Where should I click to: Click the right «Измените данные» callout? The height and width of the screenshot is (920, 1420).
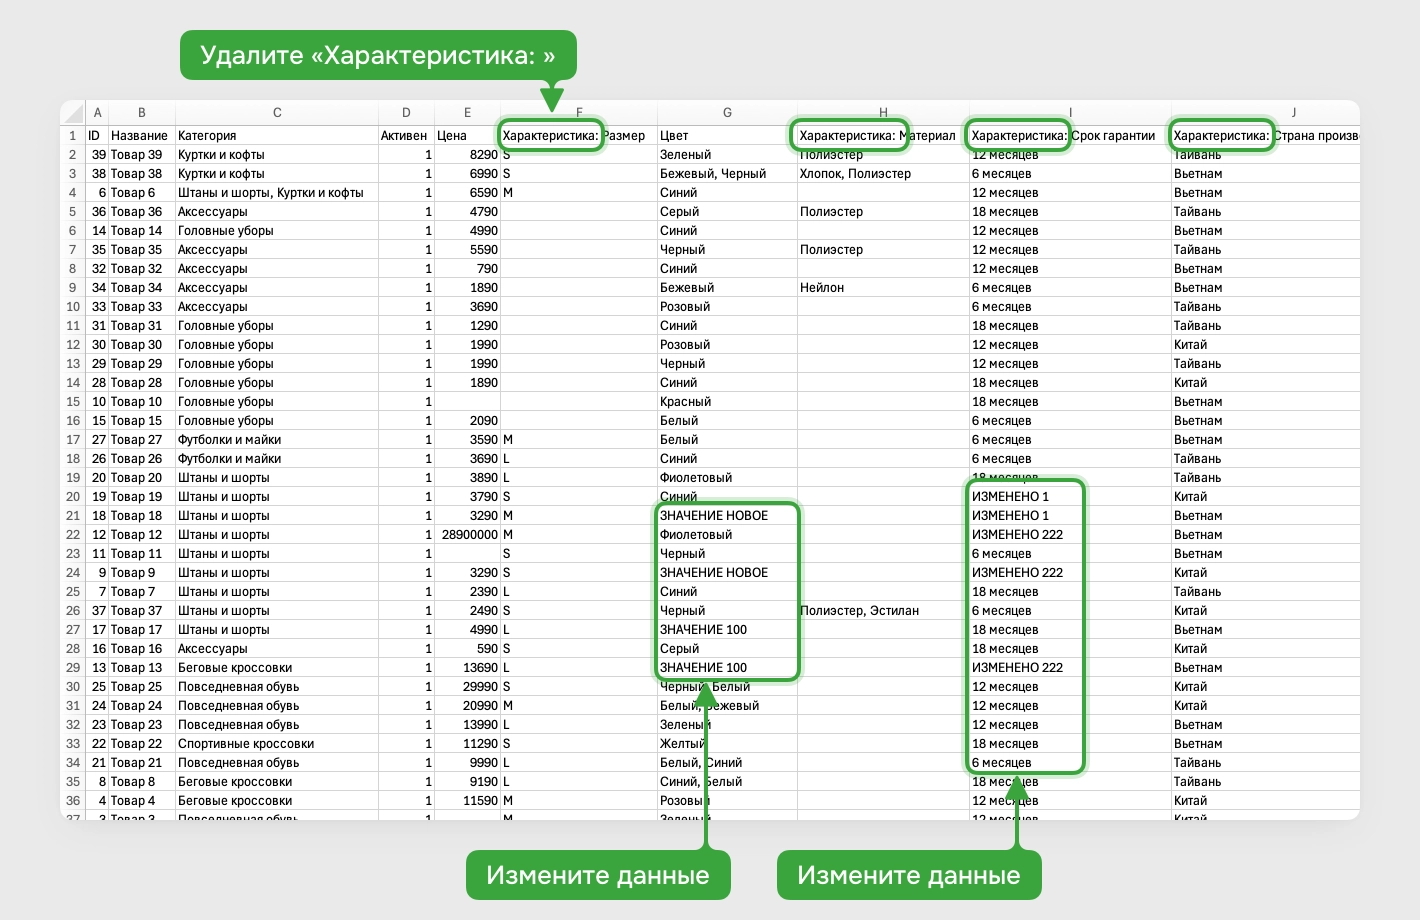click(909, 874)
